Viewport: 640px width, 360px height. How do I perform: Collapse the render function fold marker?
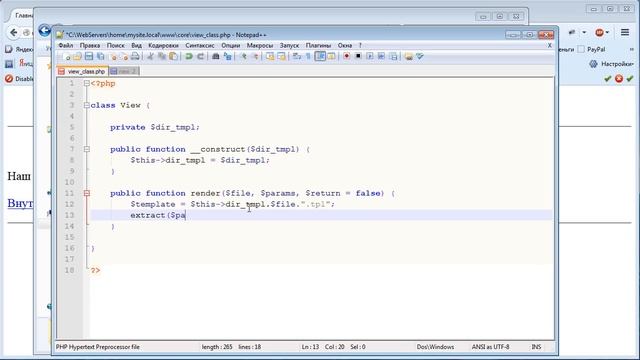point(87,193)
